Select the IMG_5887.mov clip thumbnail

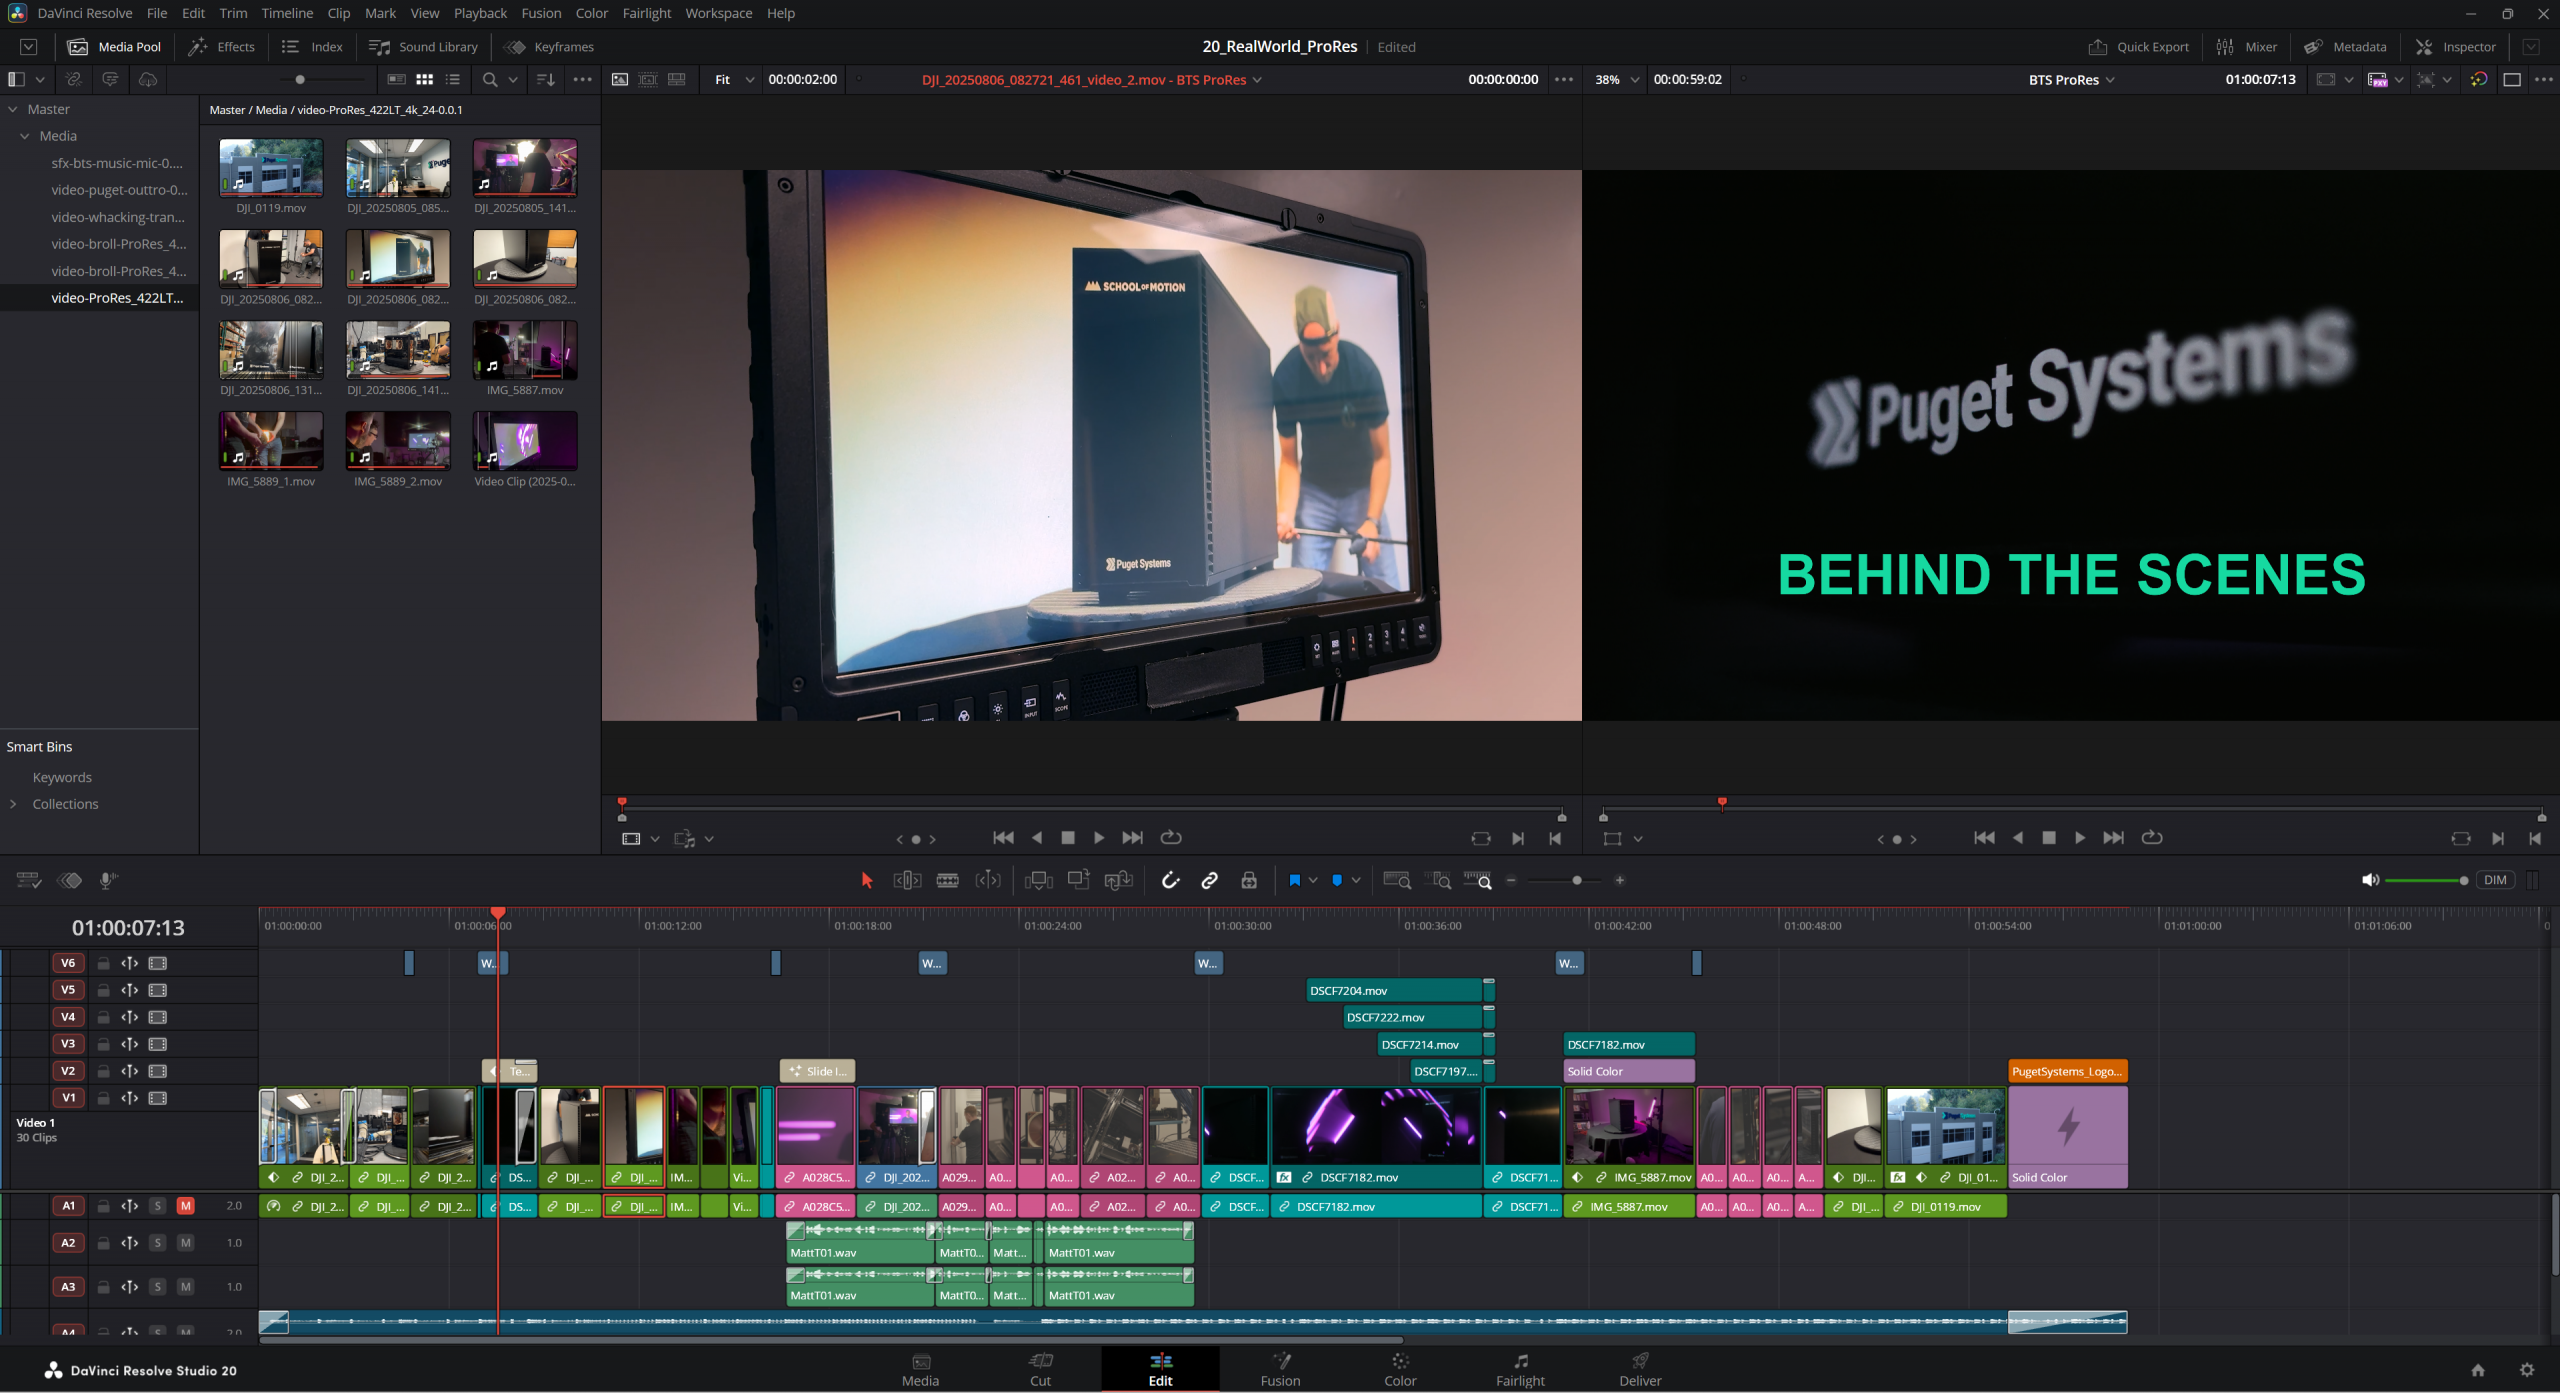524,350
